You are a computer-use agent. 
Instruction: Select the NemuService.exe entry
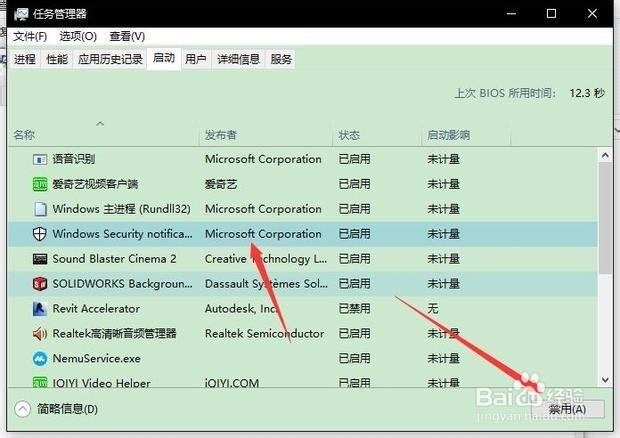(96, 359)
